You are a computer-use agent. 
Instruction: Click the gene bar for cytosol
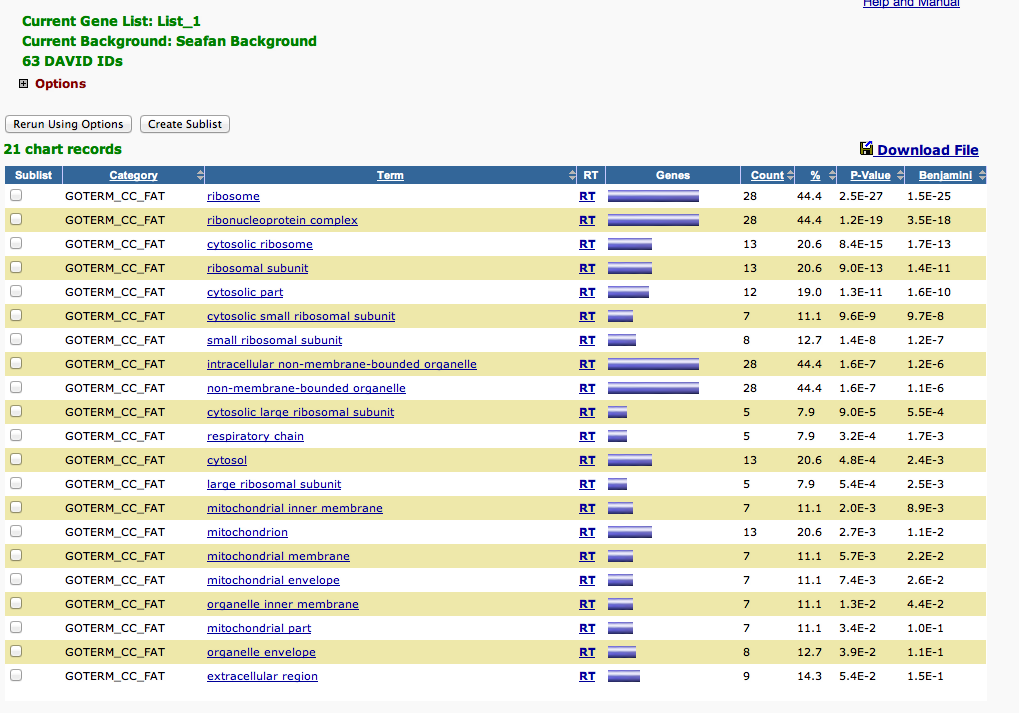click(x=630, y=460)
